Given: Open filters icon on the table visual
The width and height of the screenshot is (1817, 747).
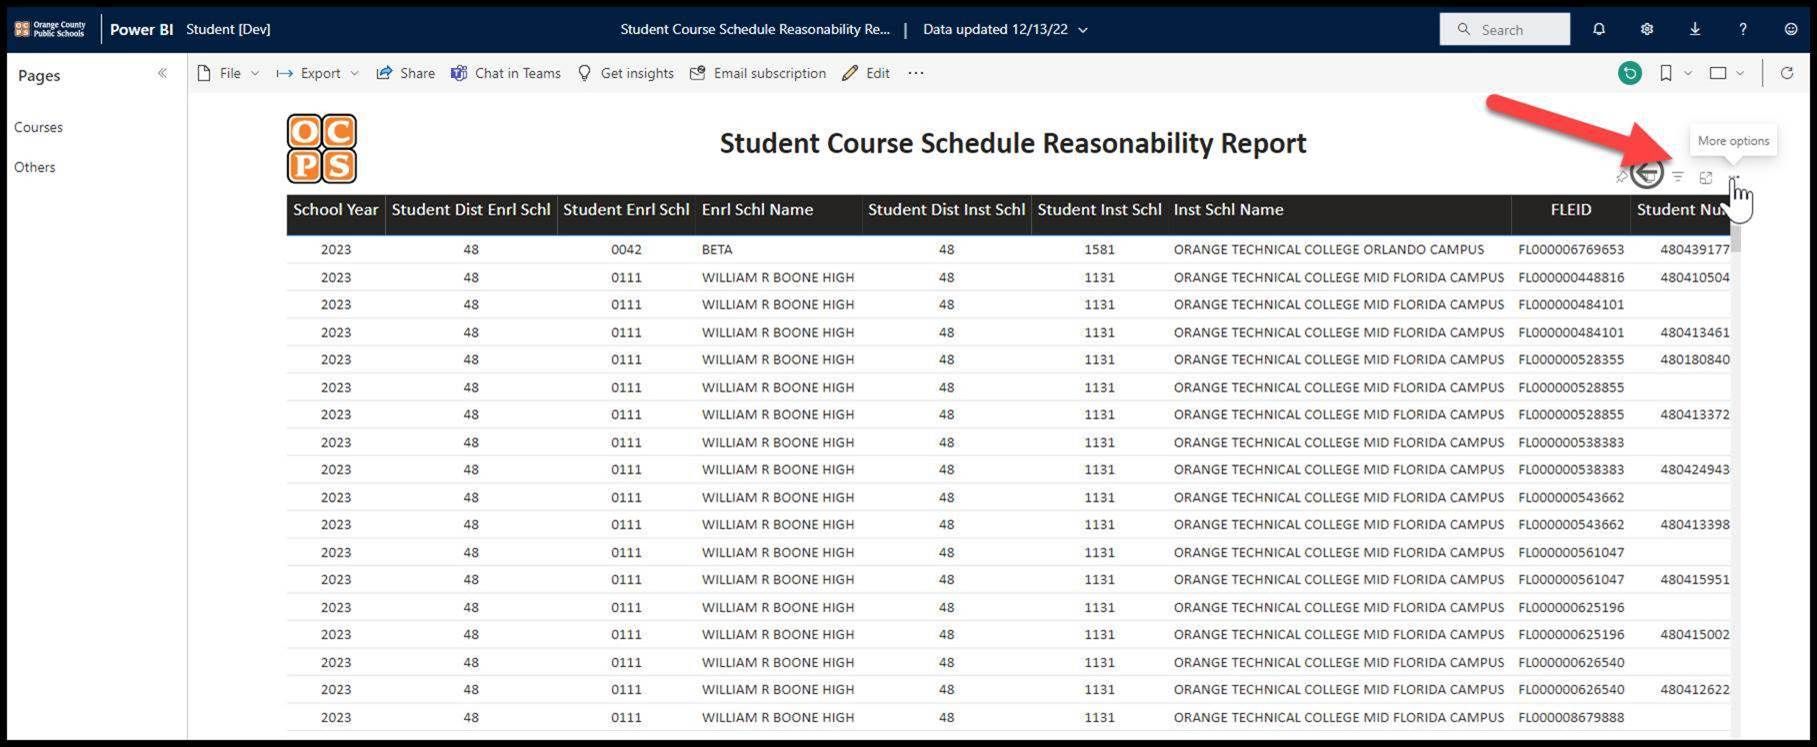Looking at the screenshot, I should click(x=1678, y=177).
